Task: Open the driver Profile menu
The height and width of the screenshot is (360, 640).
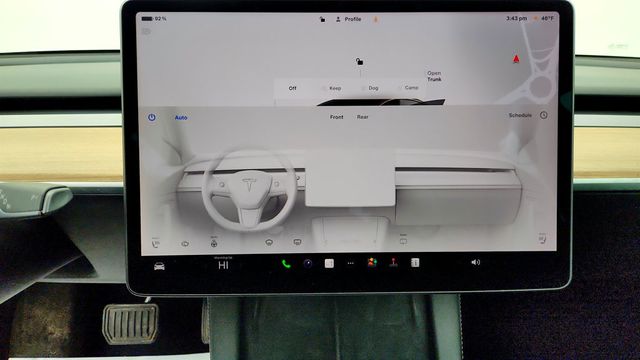Action: point(348,19)
